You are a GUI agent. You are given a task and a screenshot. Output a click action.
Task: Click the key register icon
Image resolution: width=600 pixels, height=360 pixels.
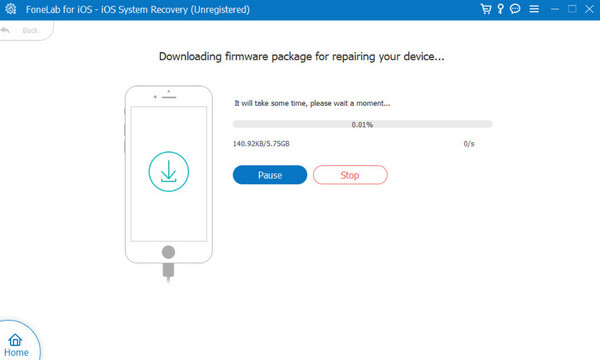click(501, 9)
